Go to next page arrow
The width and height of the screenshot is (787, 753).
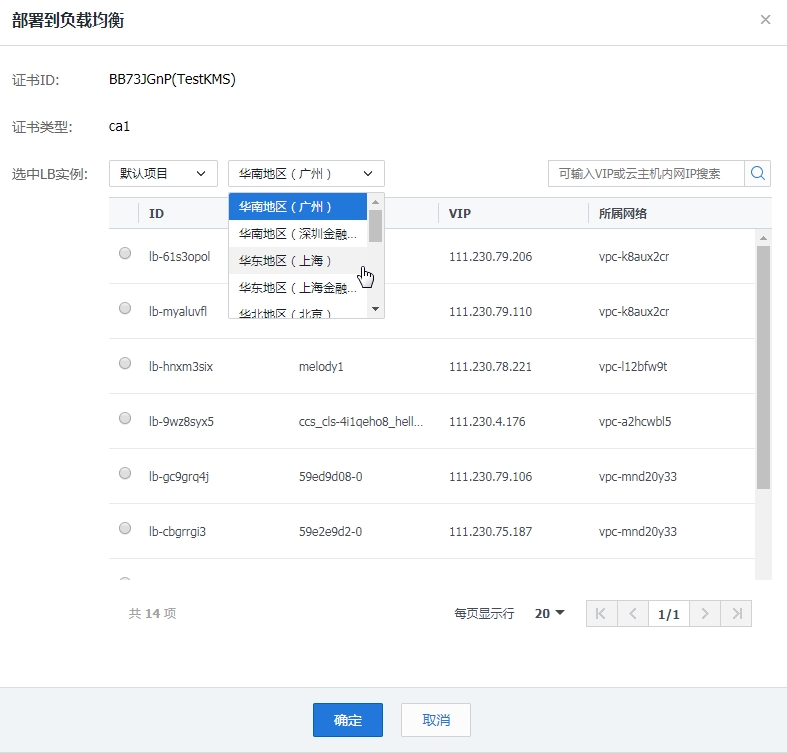[x=705, y=613]
